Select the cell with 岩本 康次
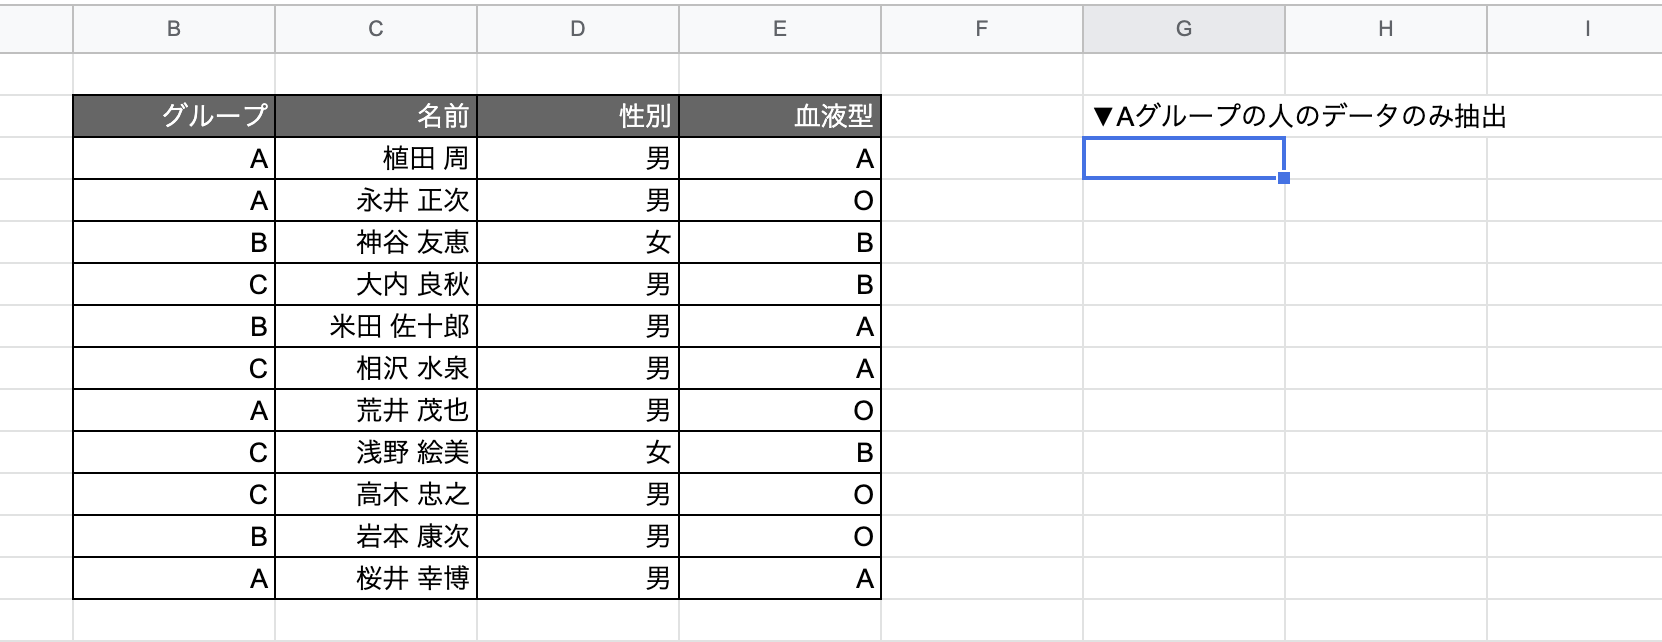 (x=376, y=537)
